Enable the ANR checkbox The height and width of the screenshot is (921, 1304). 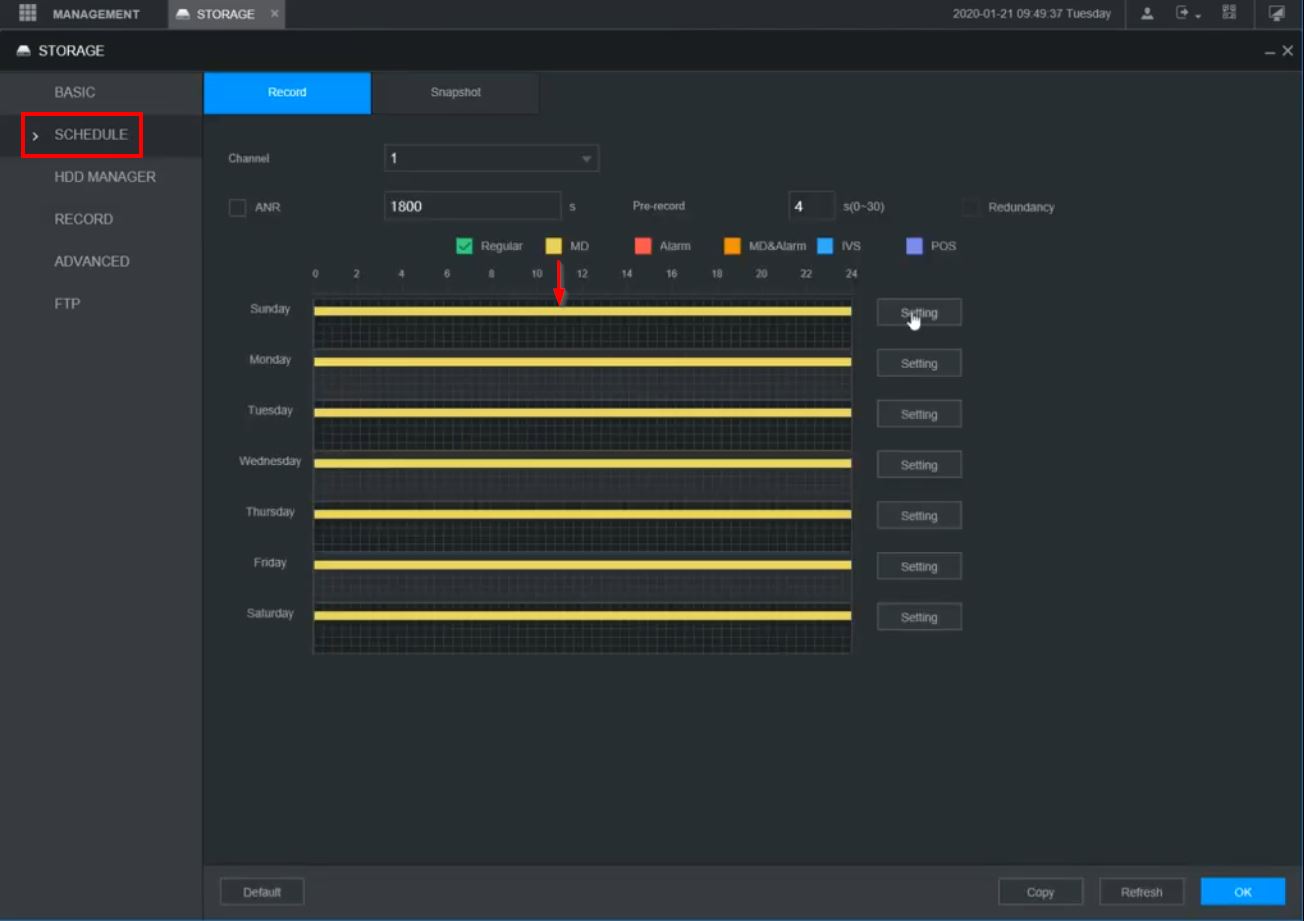pos(237,208)
